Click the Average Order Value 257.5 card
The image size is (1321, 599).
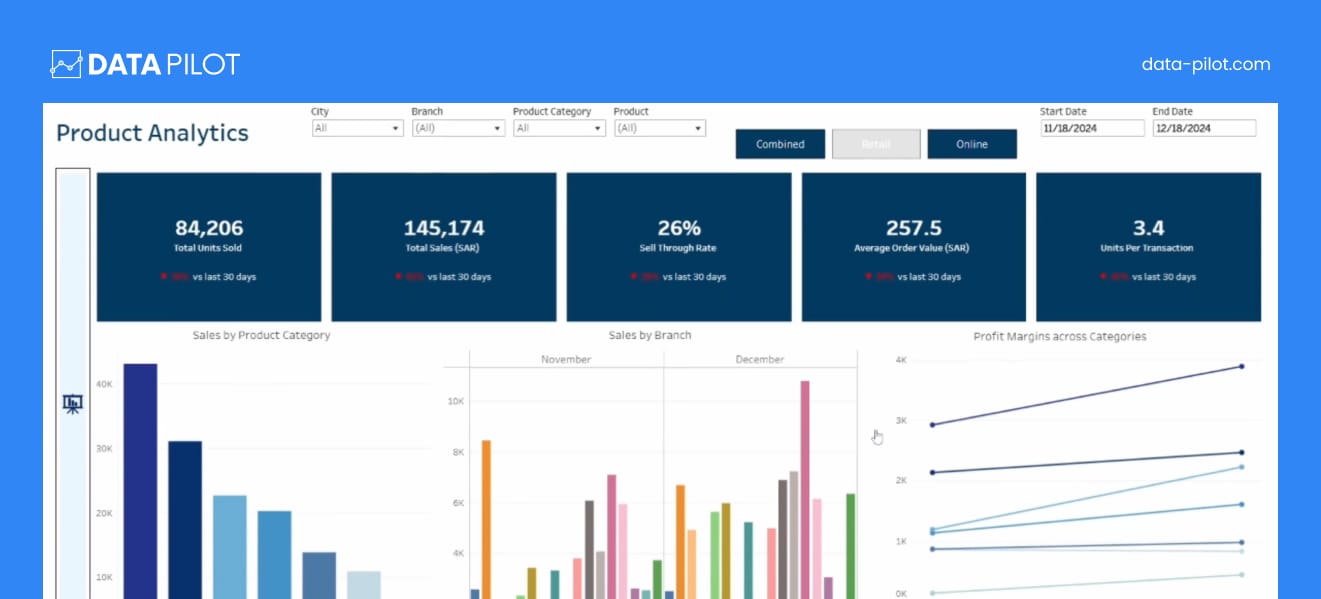(914, 247)
